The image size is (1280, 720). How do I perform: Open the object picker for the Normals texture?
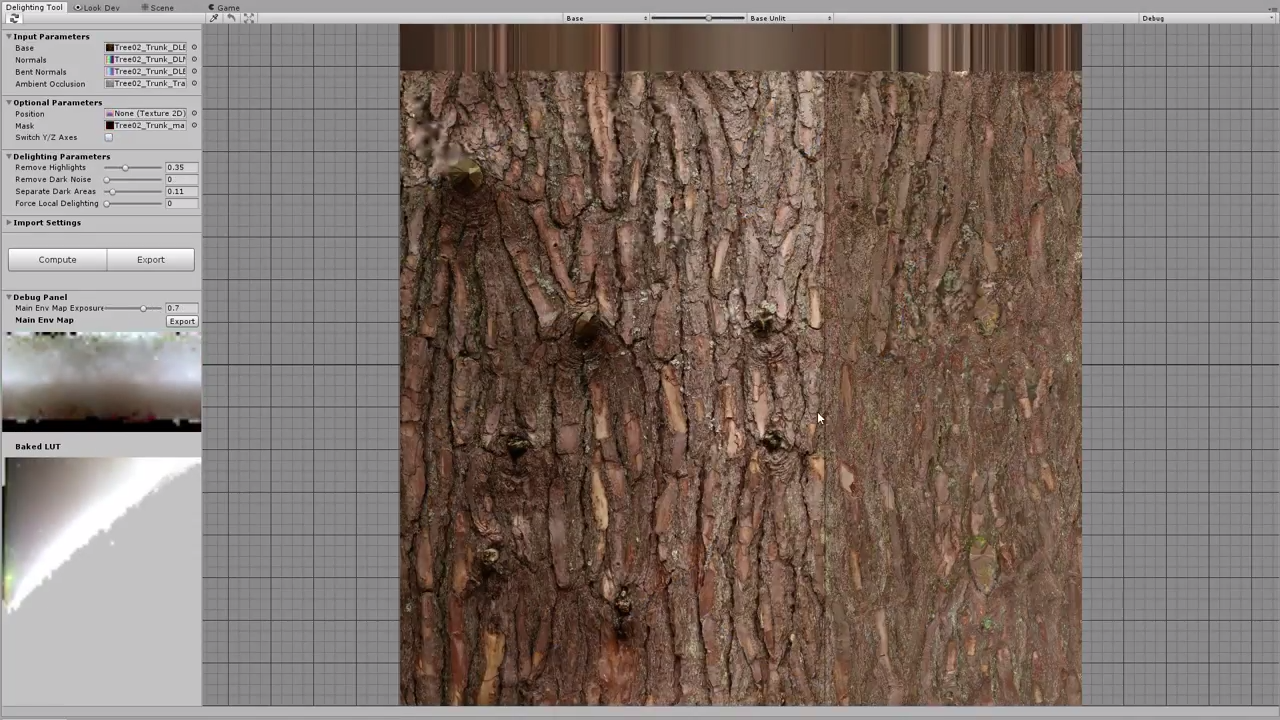(194, 59)
